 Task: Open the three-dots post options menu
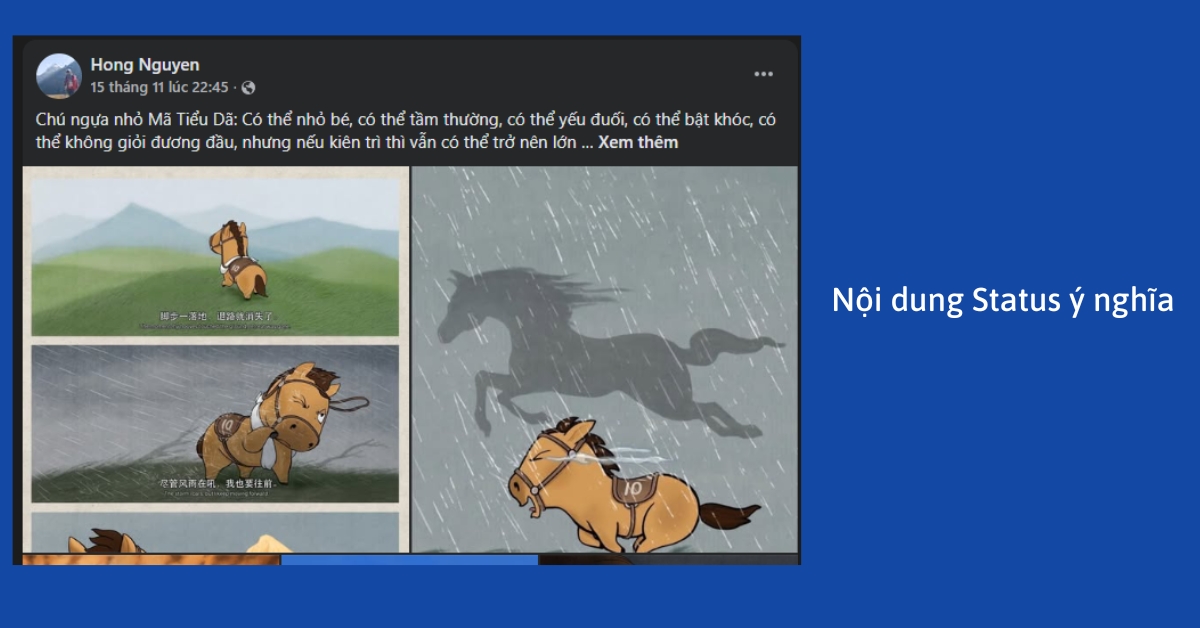763,75
